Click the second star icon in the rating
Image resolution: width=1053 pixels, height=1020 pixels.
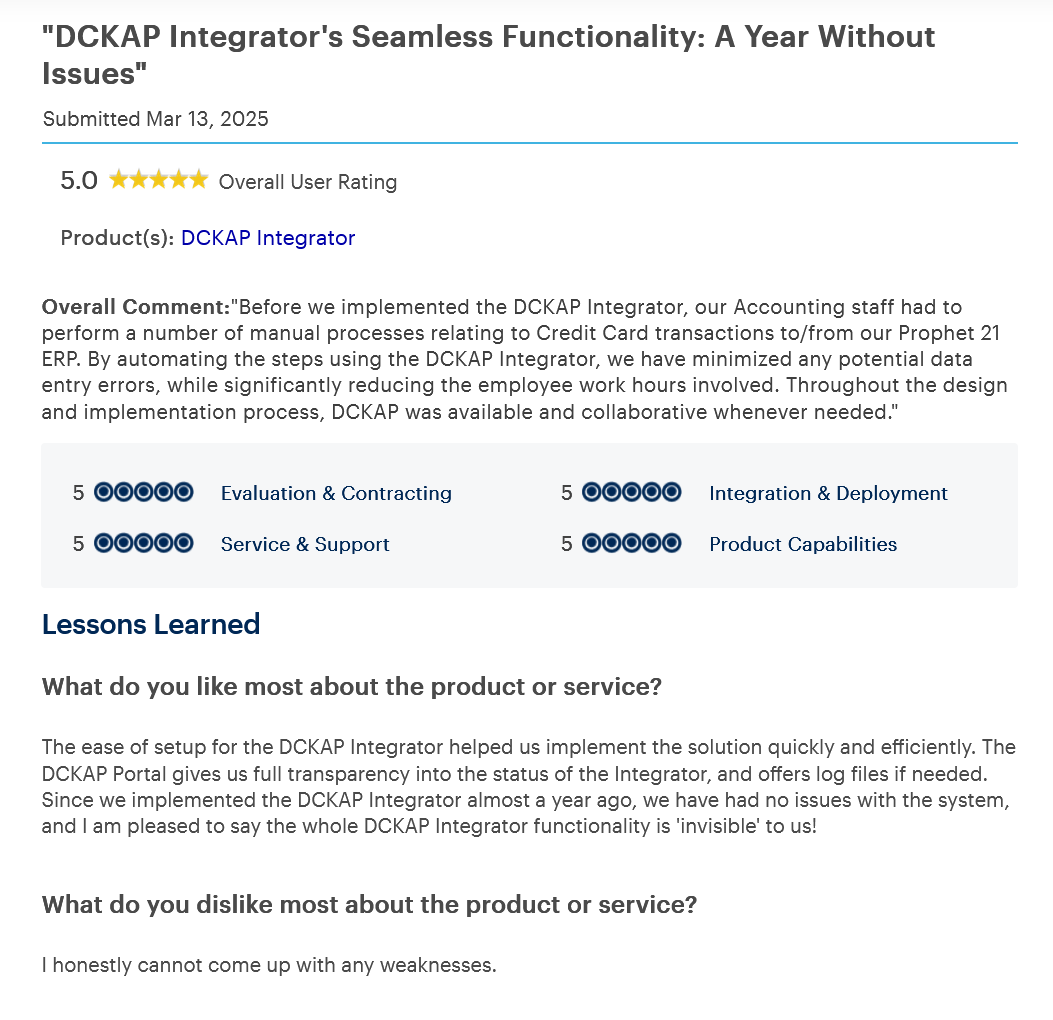click(140, 179)
